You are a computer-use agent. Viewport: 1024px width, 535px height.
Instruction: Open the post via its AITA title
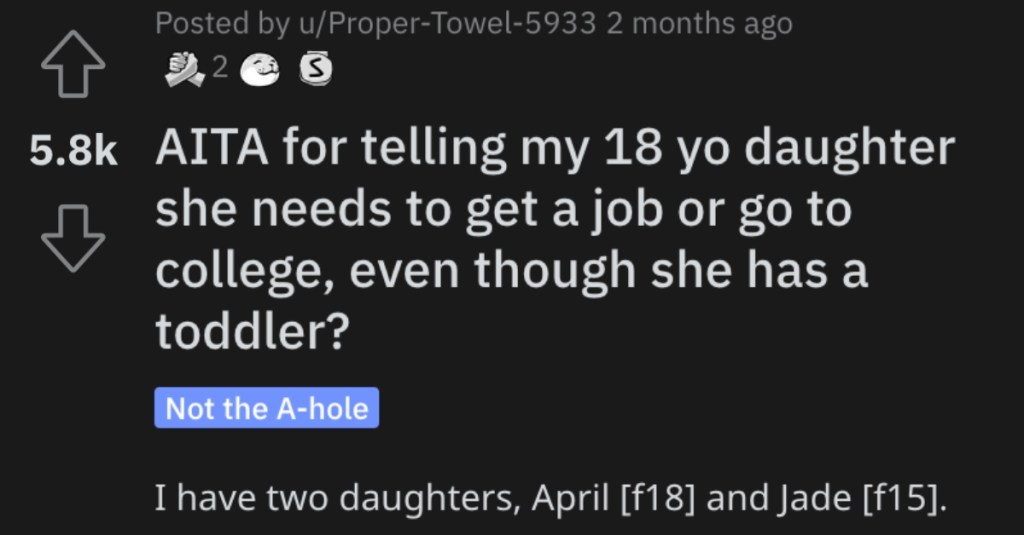(x=555, y=239)
